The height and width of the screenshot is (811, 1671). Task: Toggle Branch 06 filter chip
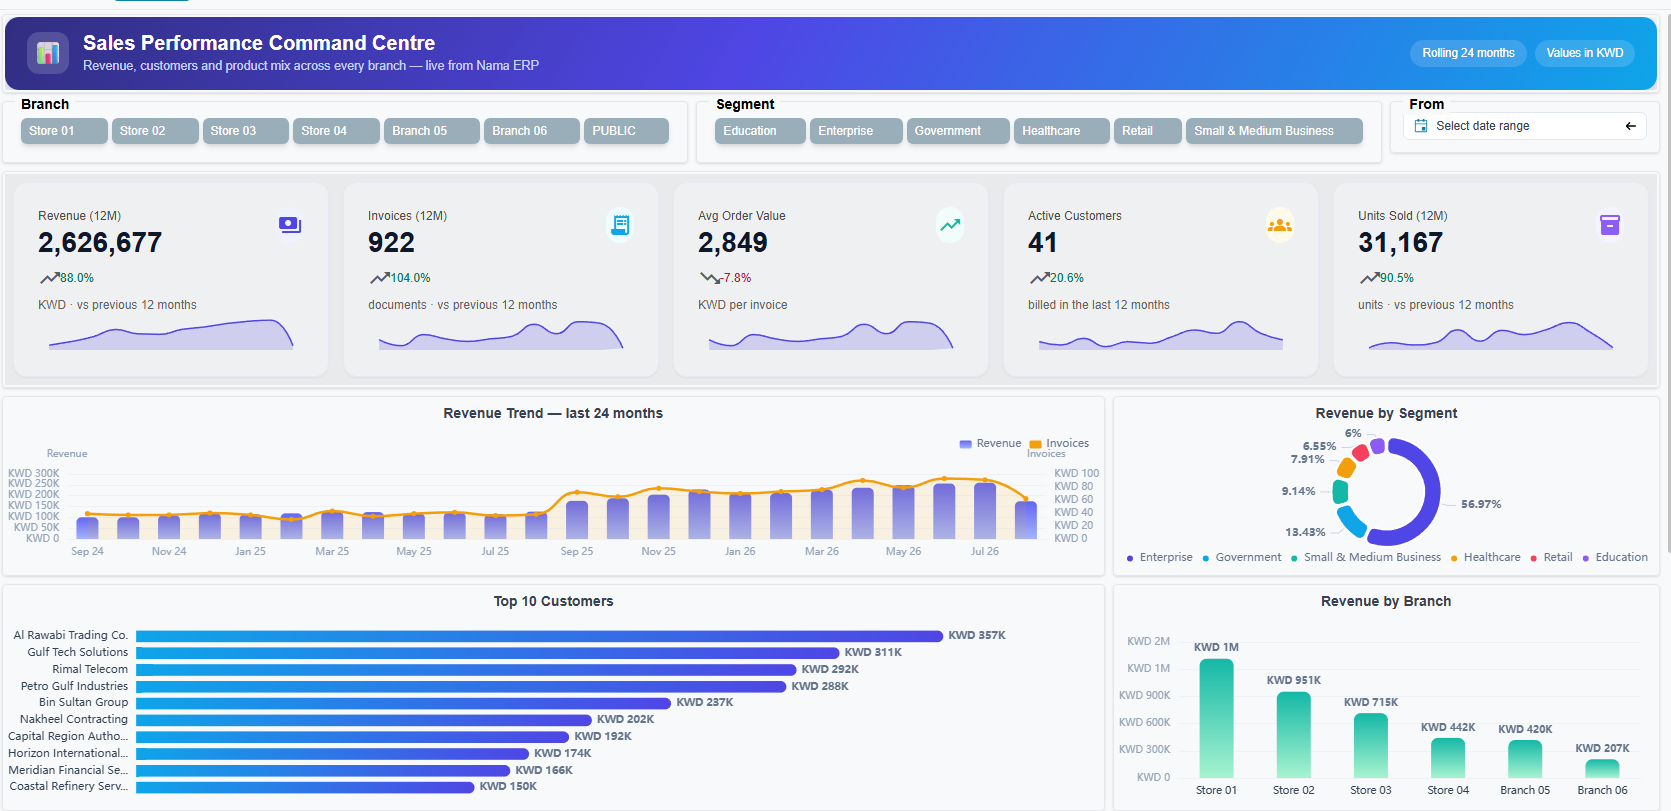pyautogui.click(x=532, y=131)
